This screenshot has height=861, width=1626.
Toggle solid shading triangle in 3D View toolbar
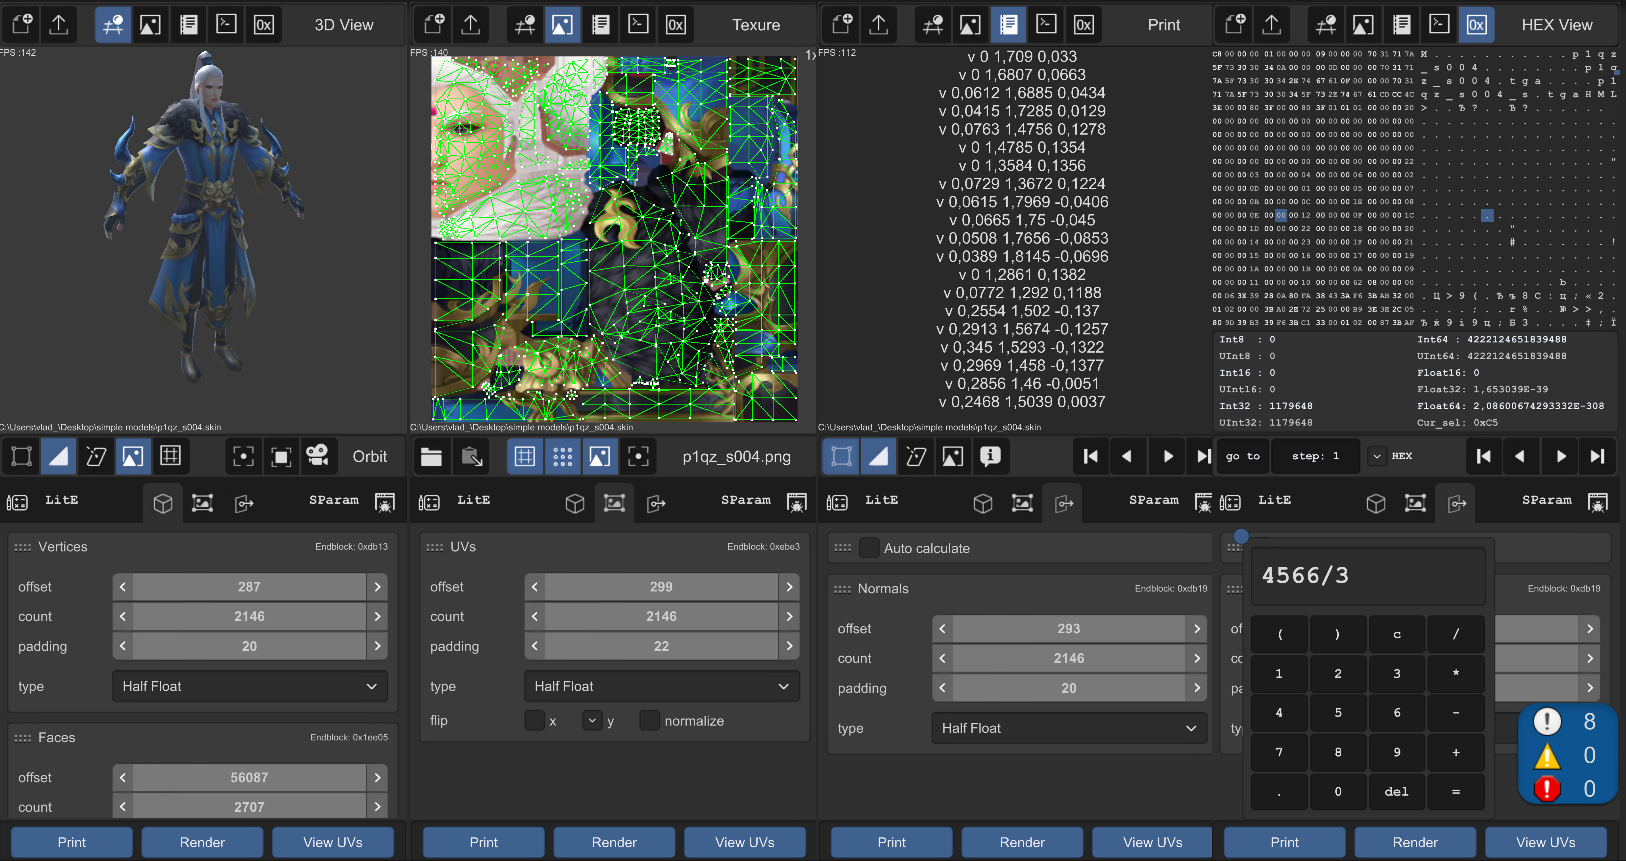(x=59, y=457)
